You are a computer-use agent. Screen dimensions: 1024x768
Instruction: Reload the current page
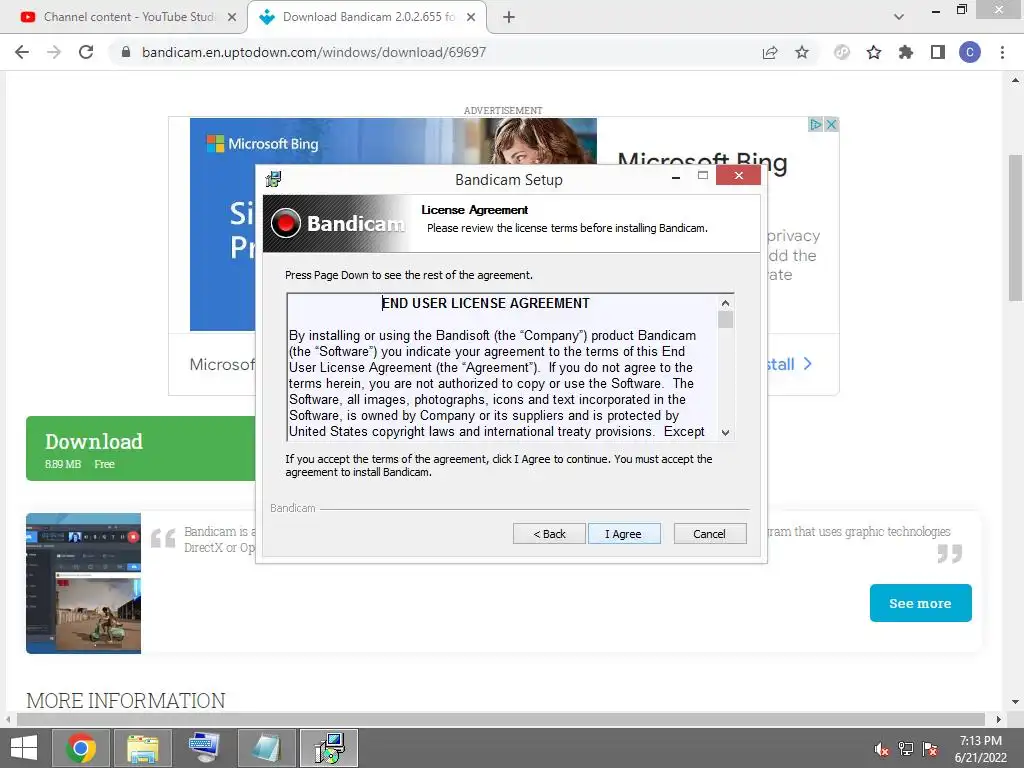coord(86,52)
